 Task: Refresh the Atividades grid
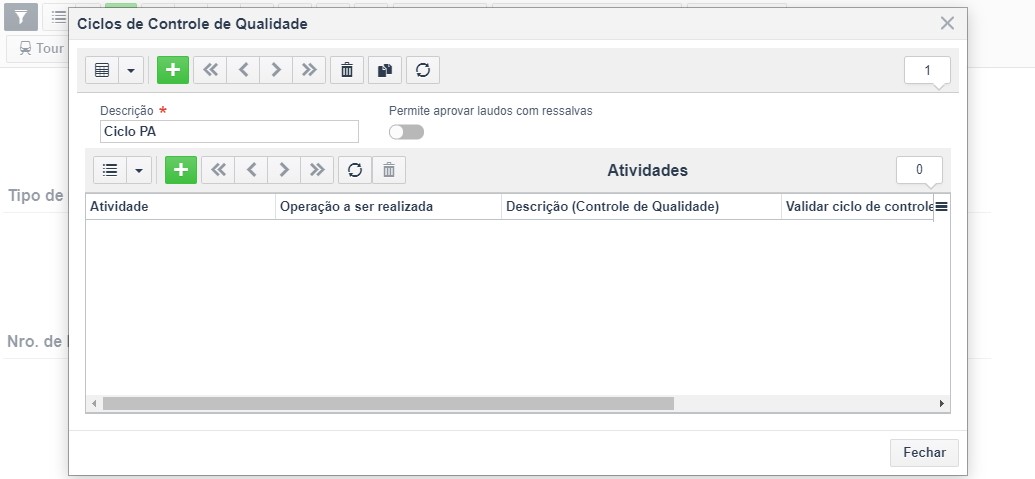355,170
